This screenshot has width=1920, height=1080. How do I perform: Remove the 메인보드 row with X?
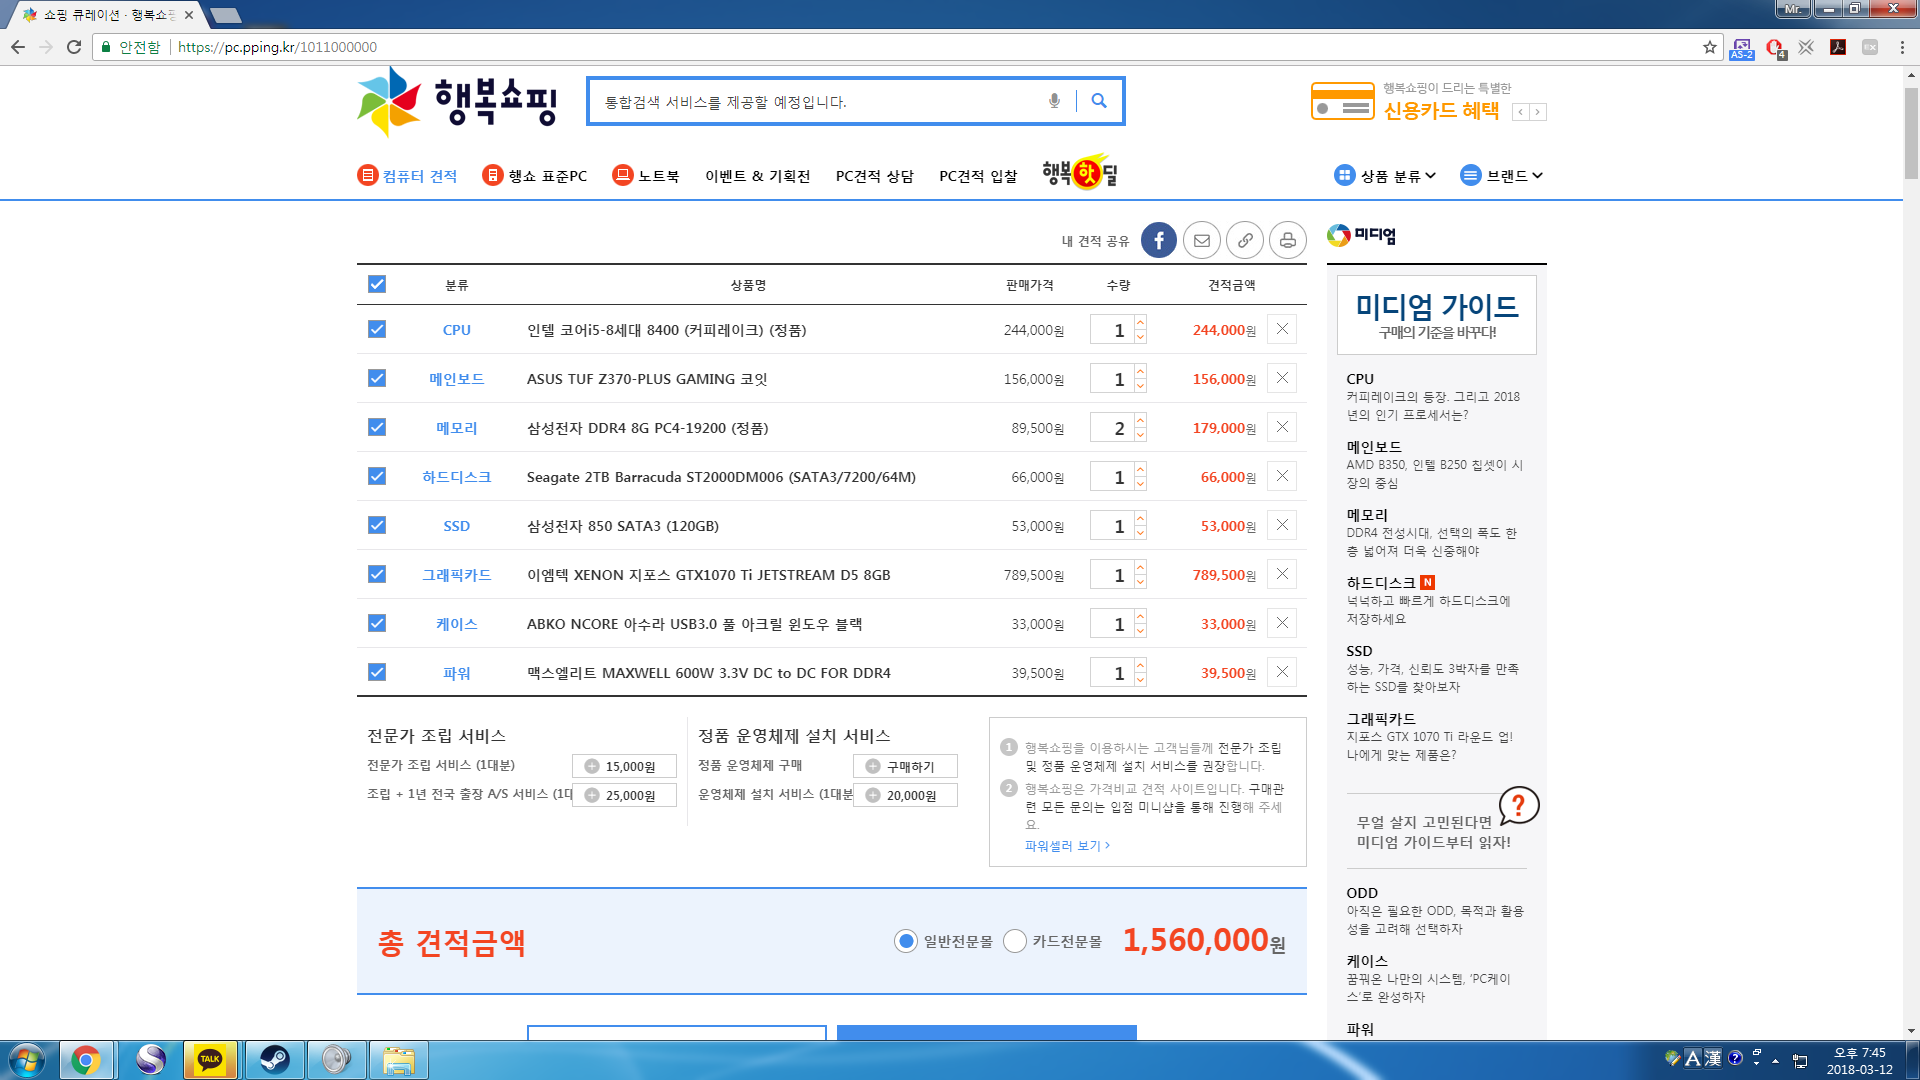[1282, 378]
